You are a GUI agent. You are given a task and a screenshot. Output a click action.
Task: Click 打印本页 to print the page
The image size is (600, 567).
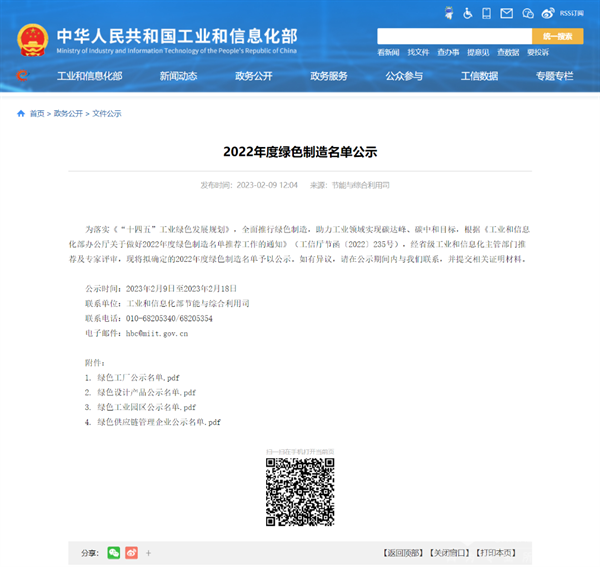pos(496,553)
